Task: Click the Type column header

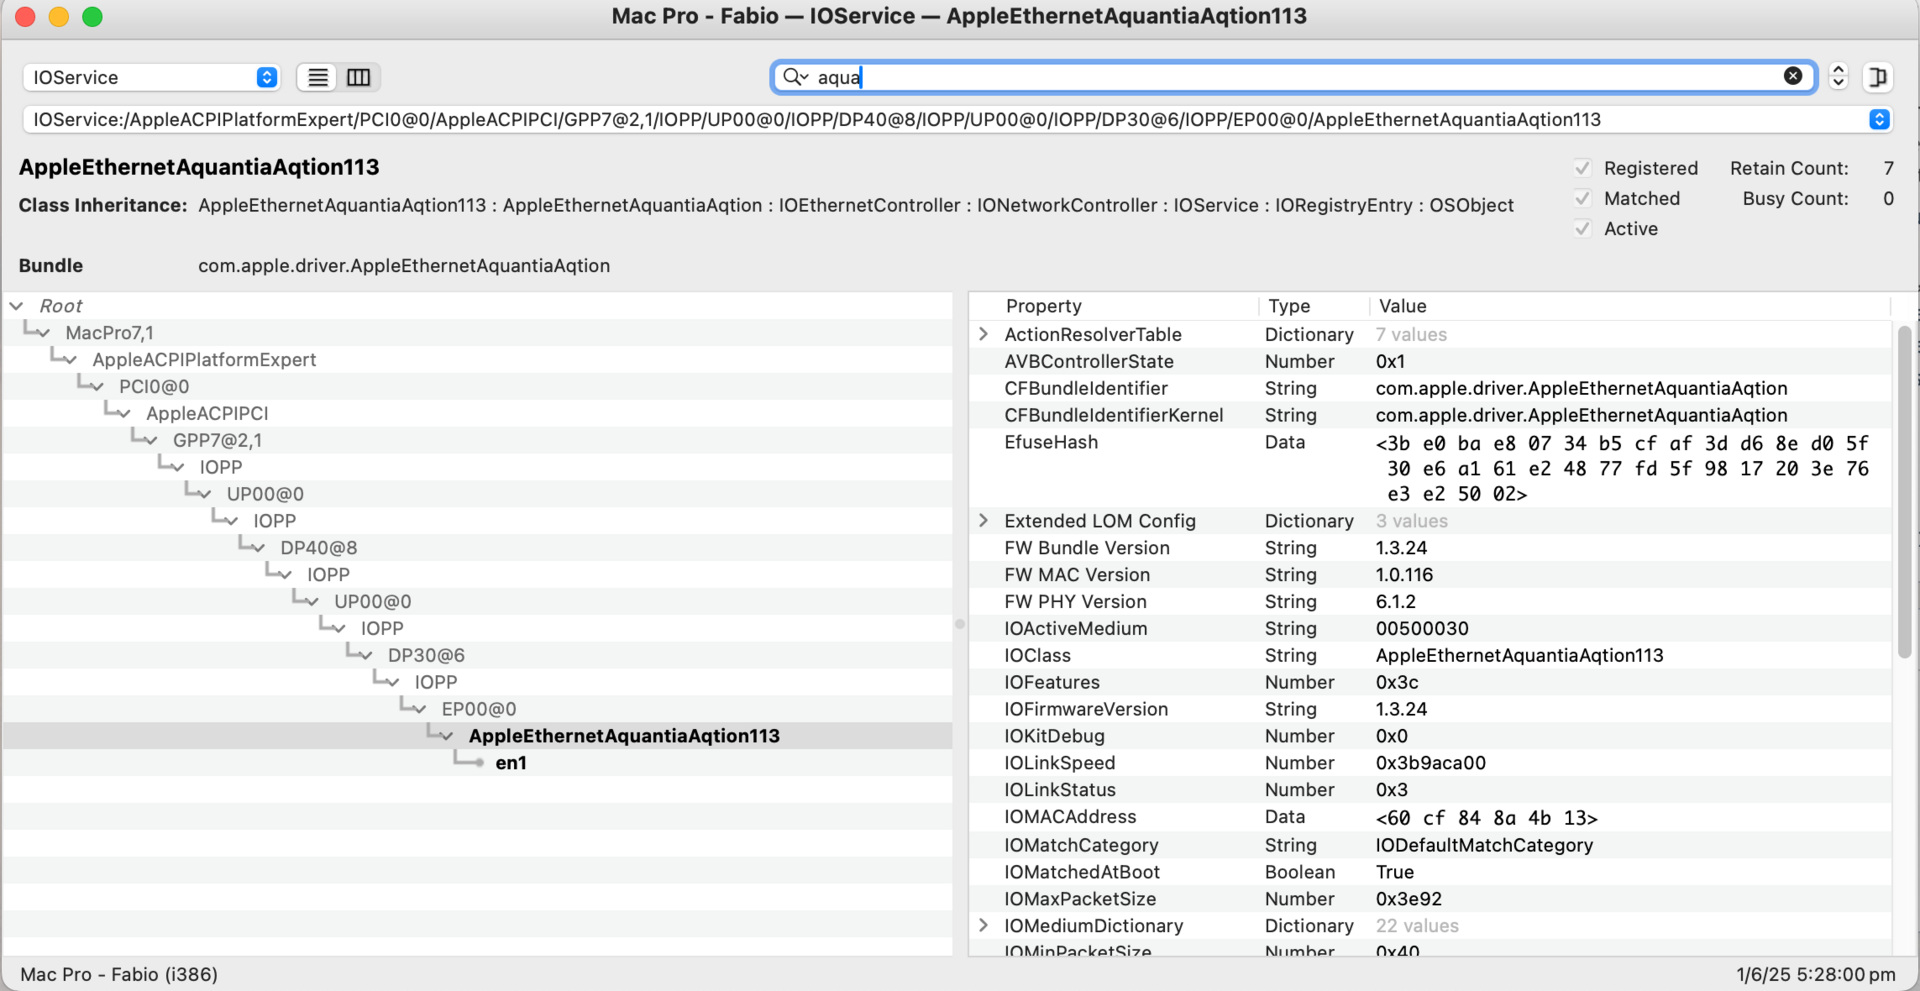Action: pyautogui.click(x=1289, y=306)
